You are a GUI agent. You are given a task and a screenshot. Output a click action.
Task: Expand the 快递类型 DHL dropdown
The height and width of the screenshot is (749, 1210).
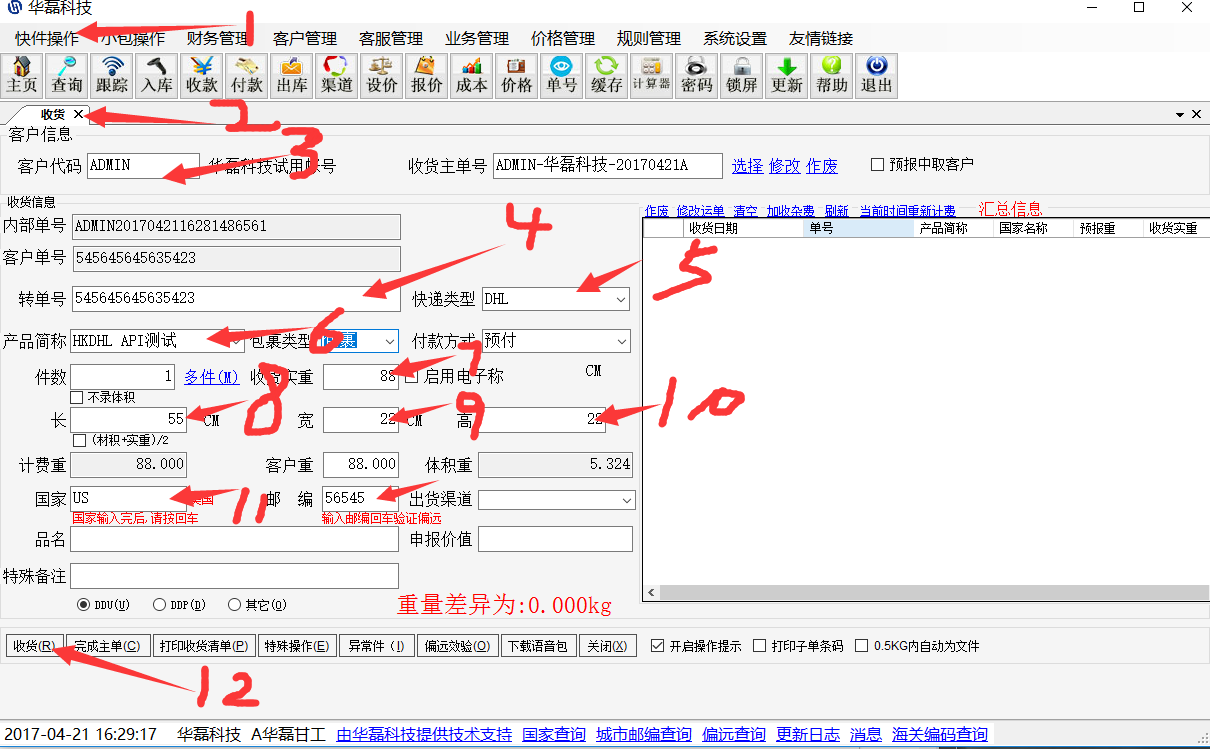click(x=621, y=299)
